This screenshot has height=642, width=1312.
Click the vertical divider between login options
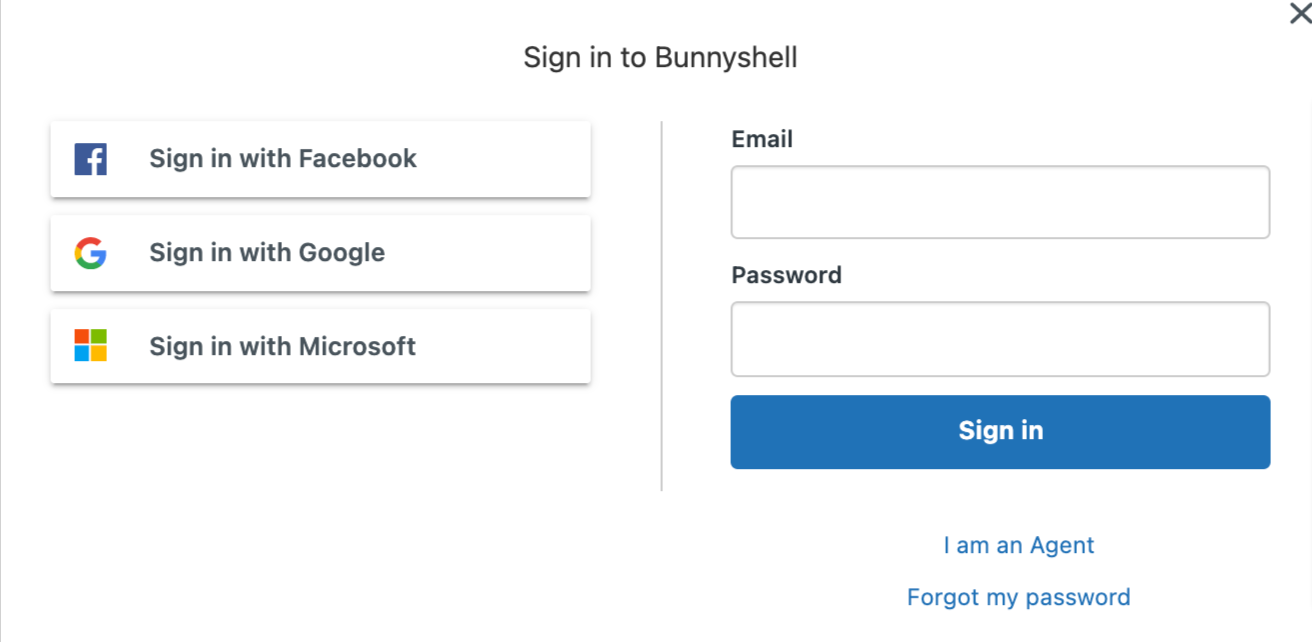(x=662, y=306)
